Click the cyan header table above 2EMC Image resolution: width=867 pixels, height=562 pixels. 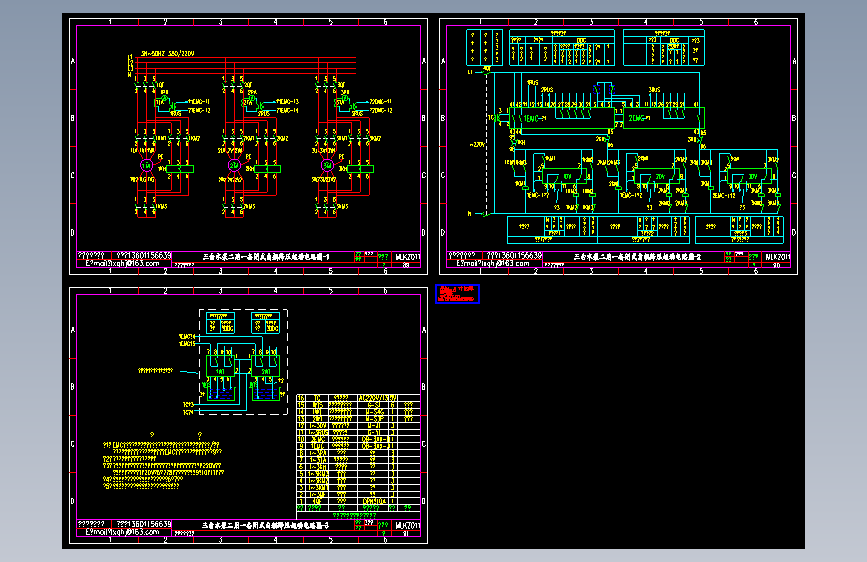tap(664, 48)
